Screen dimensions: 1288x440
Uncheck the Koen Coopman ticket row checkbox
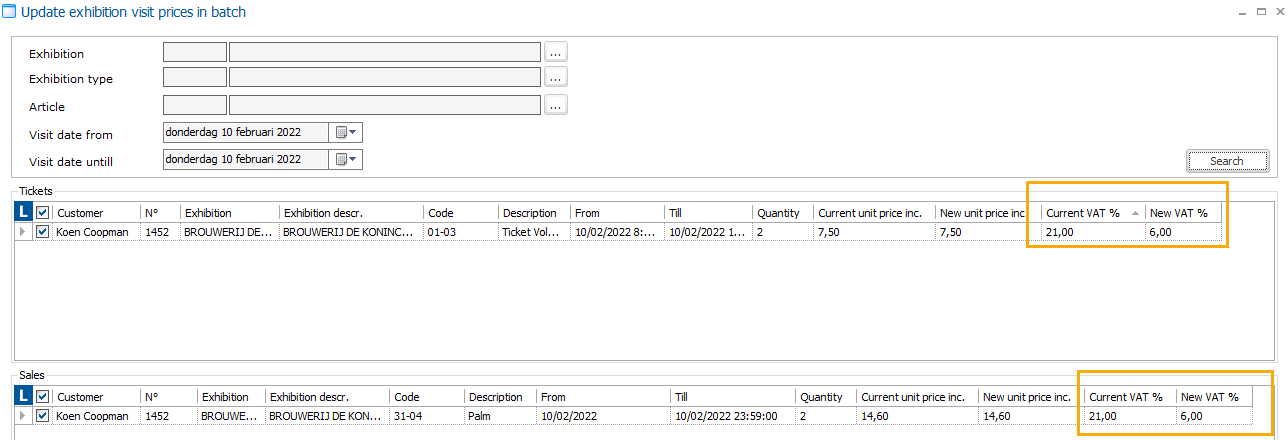[42, 232]
